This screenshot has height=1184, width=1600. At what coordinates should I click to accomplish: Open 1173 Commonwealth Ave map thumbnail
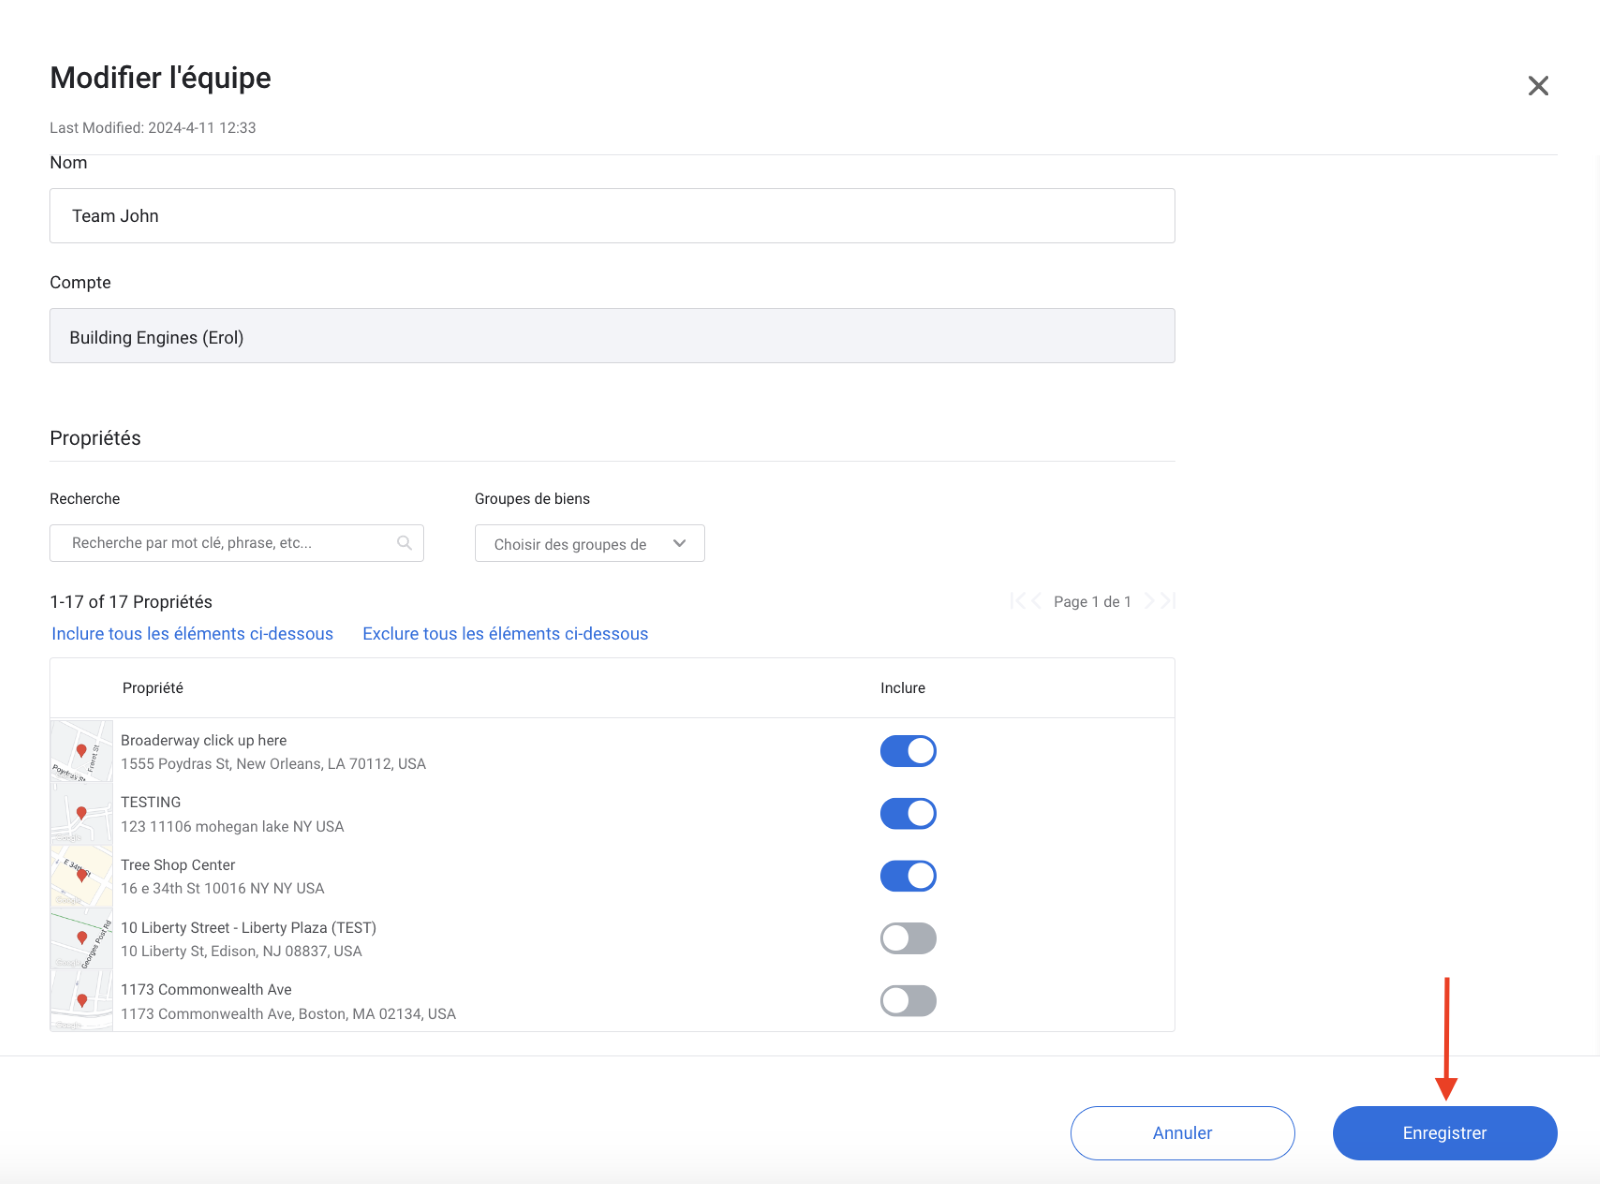click(81, 1001)
